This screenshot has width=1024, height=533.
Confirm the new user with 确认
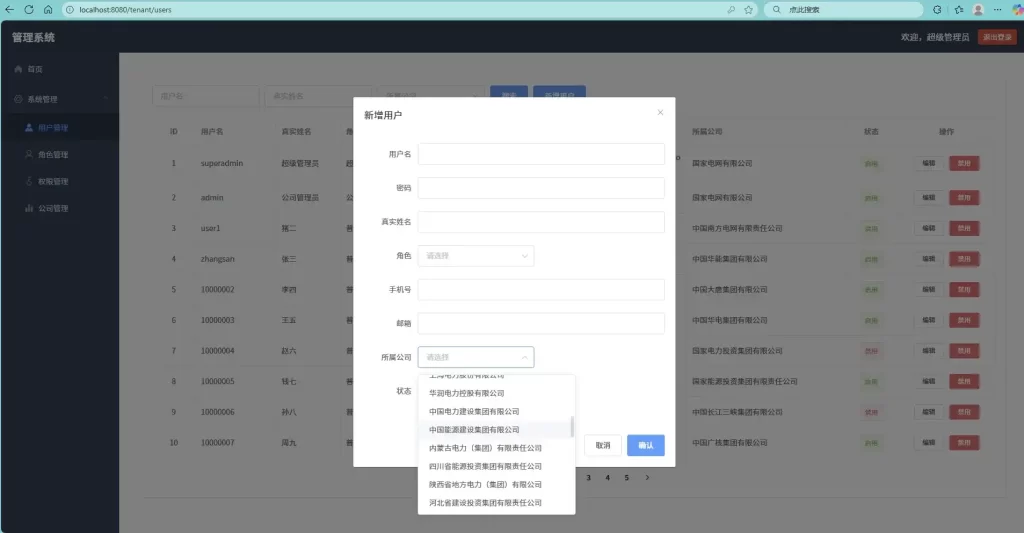click(646, 445)
